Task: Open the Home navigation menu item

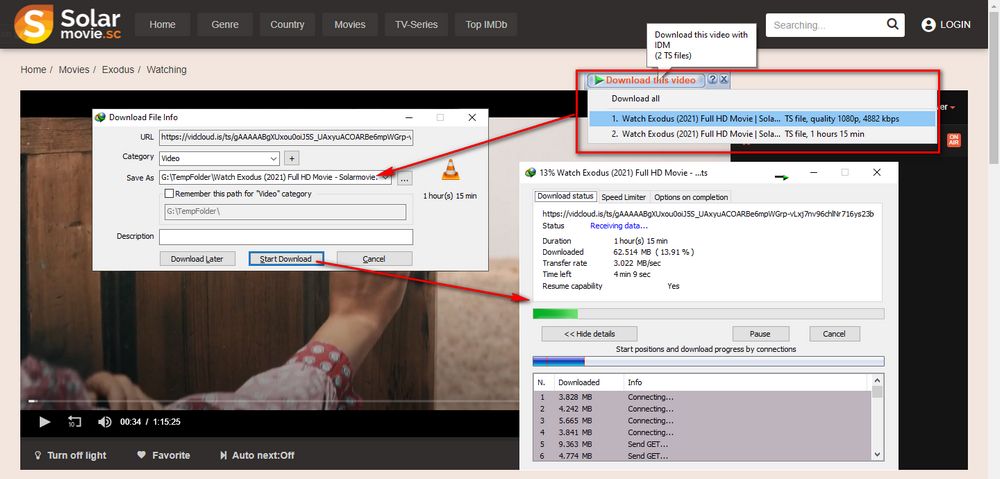Action: pos(162,25)
